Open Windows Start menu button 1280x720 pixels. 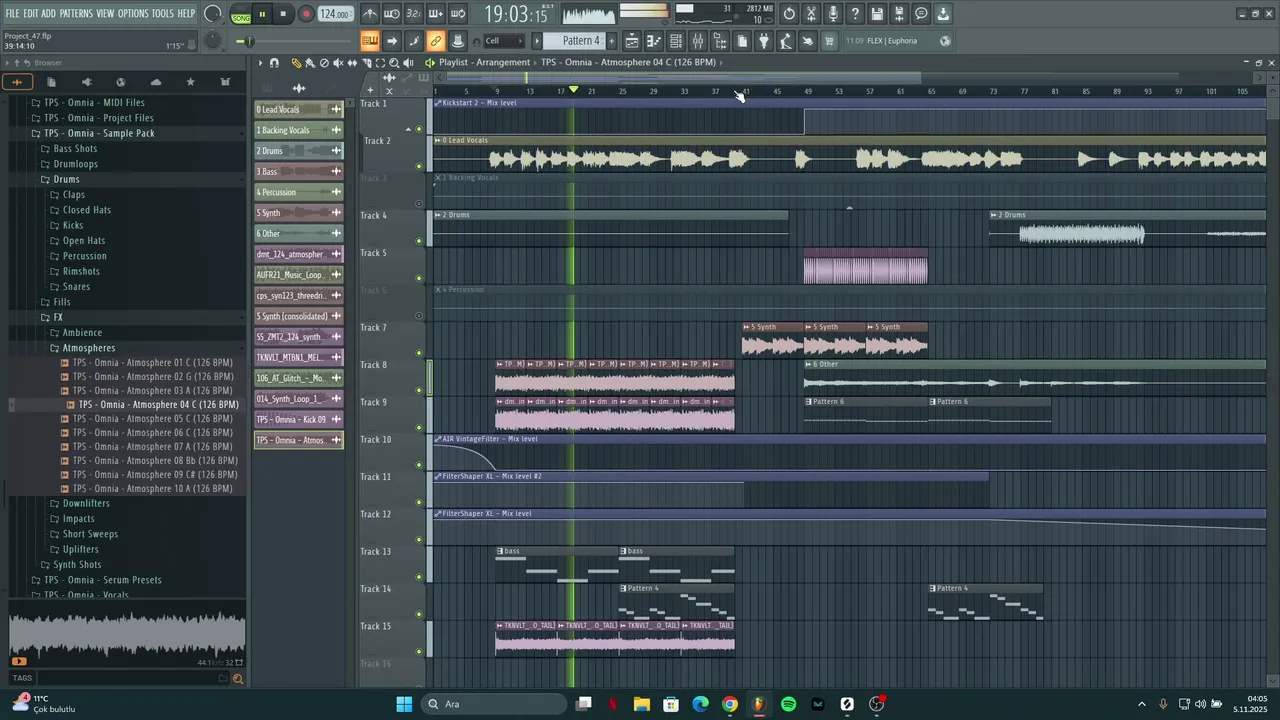pyautogui.click(x=404, y=704)
